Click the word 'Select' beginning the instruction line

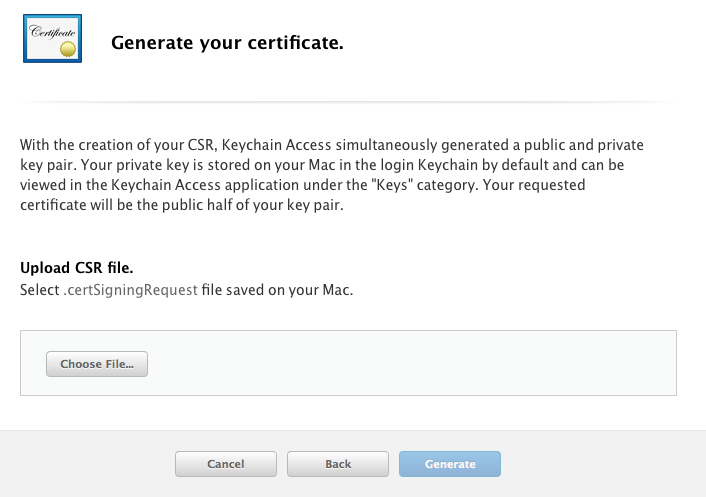[x=40, y=290]
